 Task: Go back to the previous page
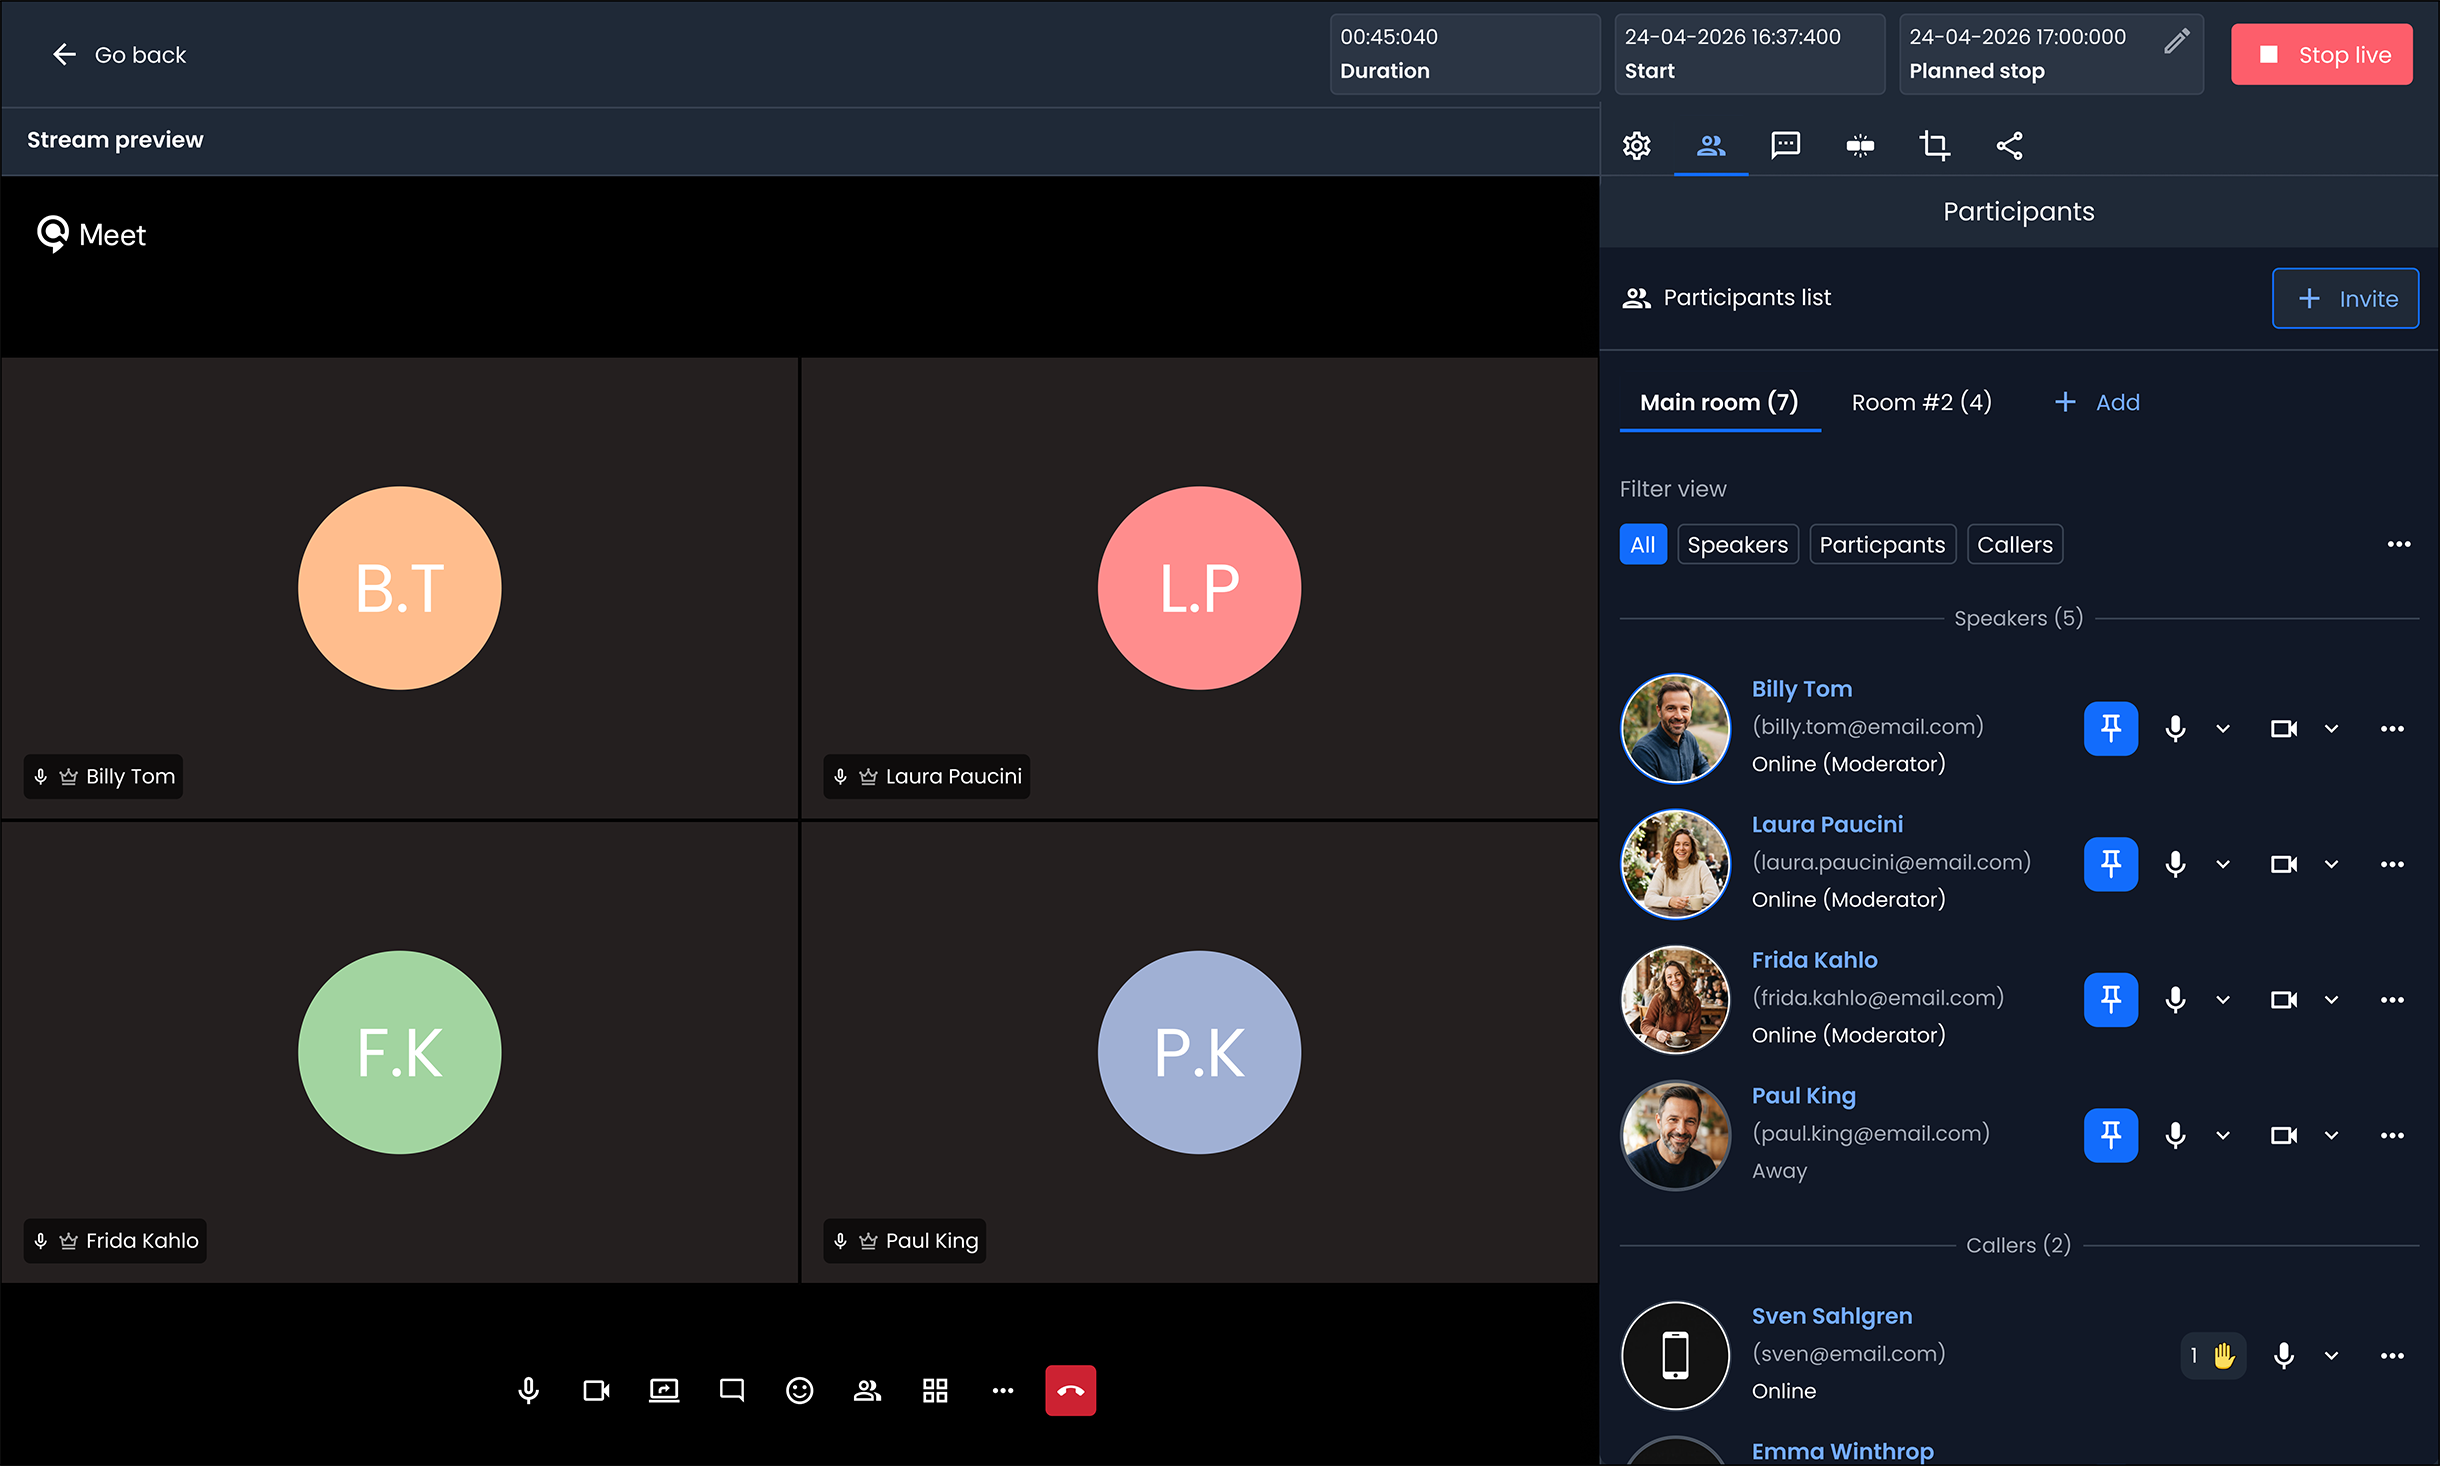click(119, 54)
